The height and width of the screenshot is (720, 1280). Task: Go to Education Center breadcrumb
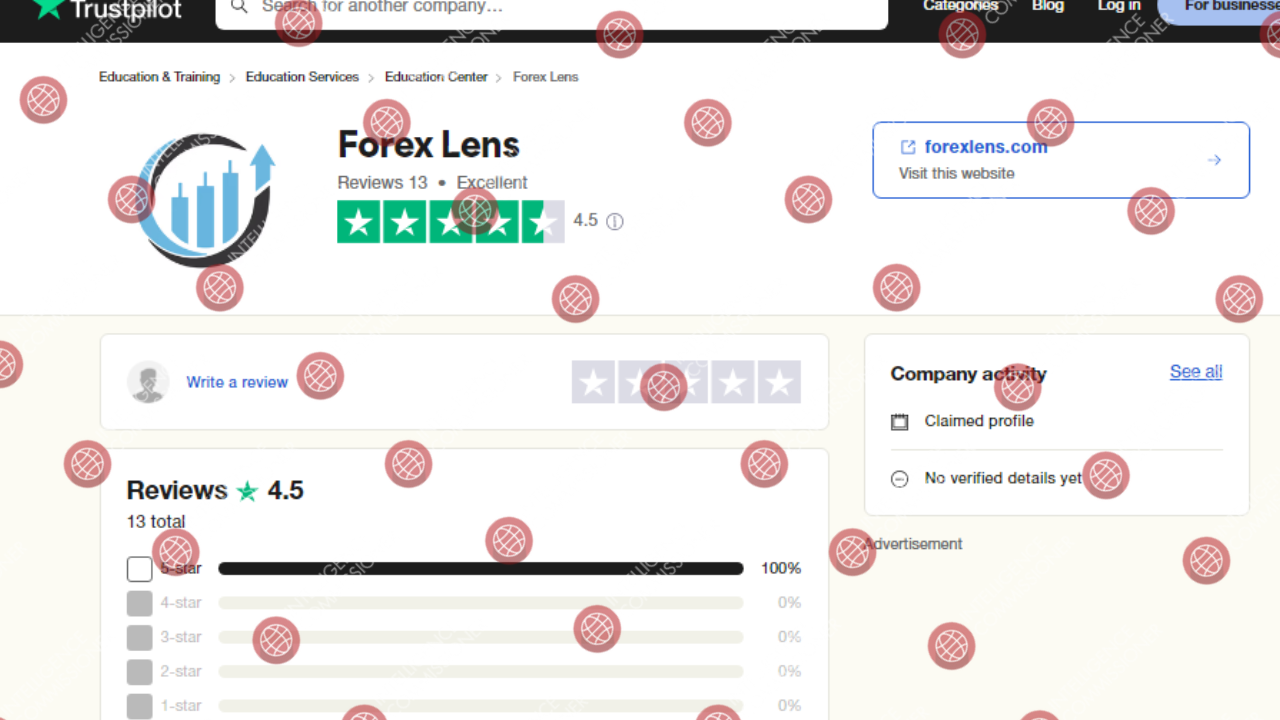[436, 77]
